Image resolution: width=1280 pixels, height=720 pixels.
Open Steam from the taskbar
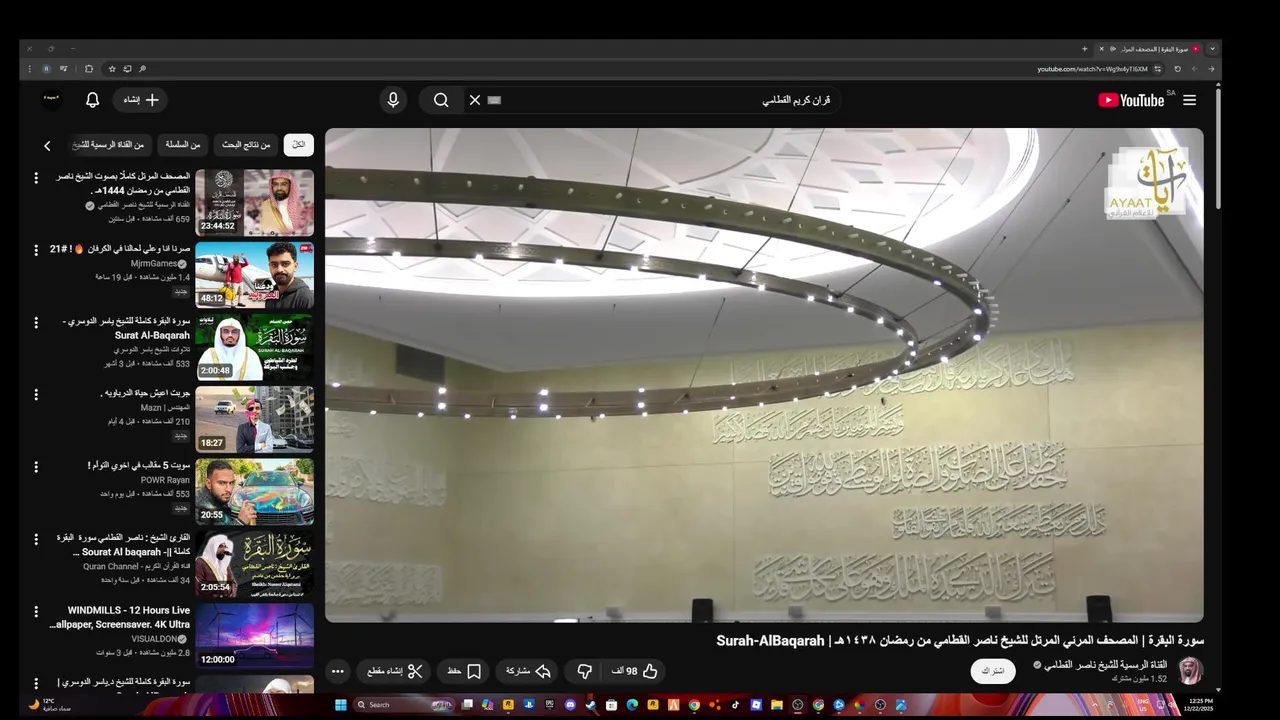coord(589,704)
